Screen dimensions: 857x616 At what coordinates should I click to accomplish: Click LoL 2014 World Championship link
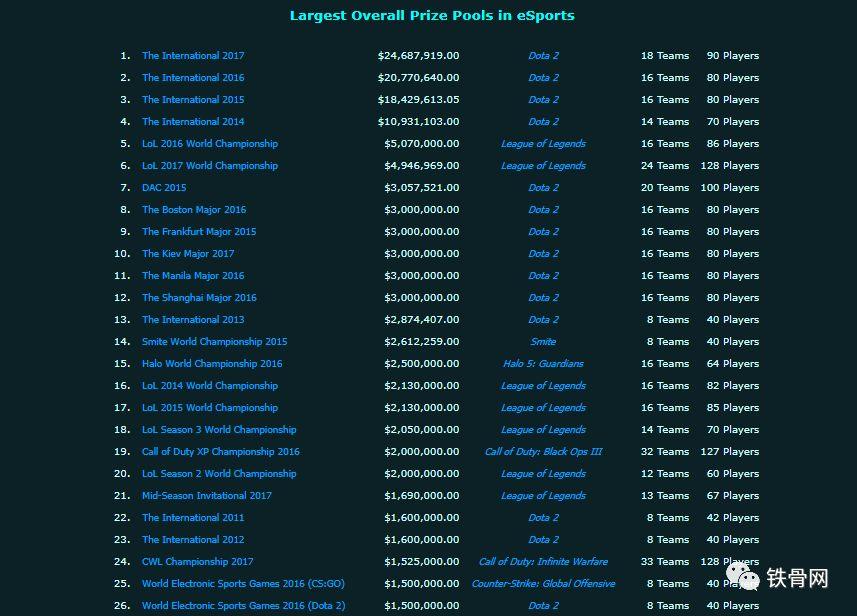[x=210, y=385]
